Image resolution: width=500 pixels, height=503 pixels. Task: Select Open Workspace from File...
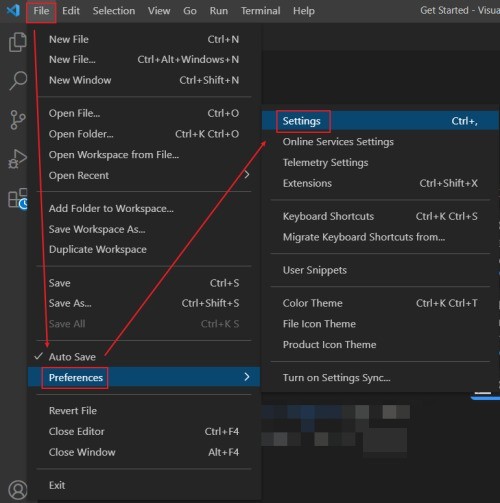click(144, 155)
